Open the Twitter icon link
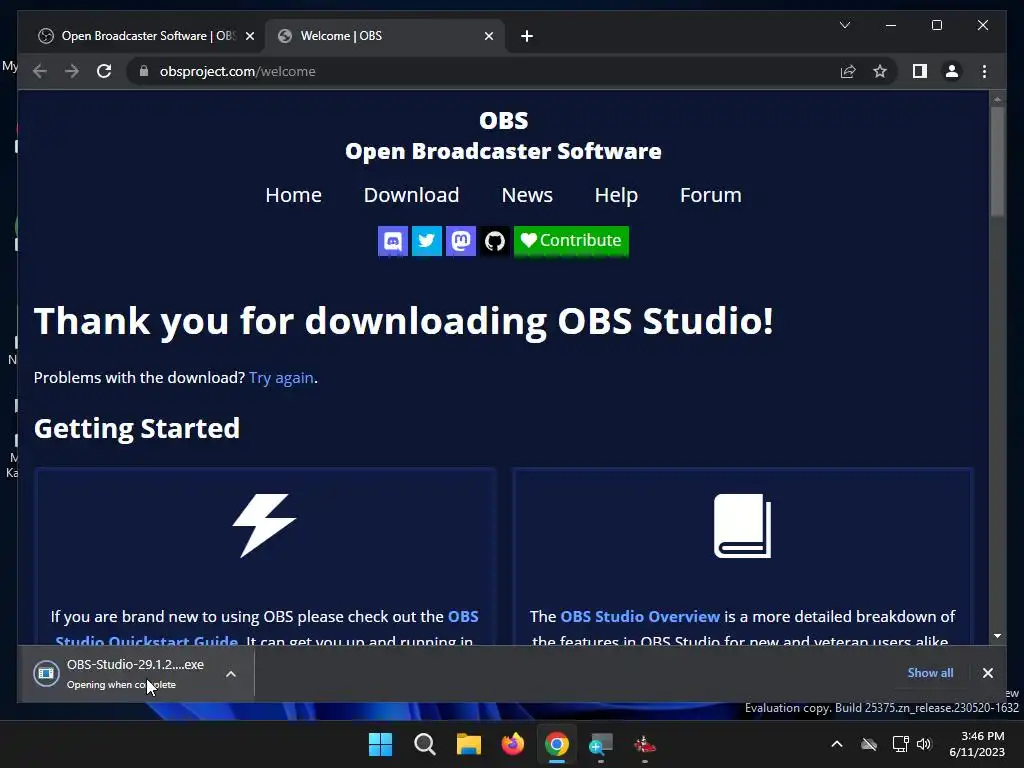This screenshot has height=768, width=1024. [426, 241]
